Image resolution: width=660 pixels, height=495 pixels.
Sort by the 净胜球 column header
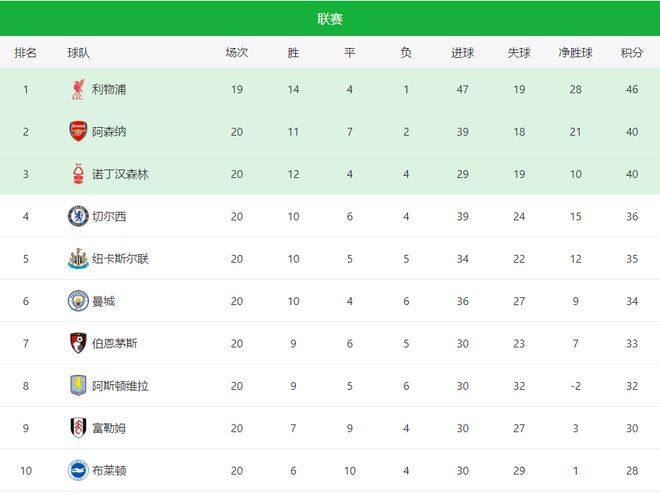click(575, 53)
